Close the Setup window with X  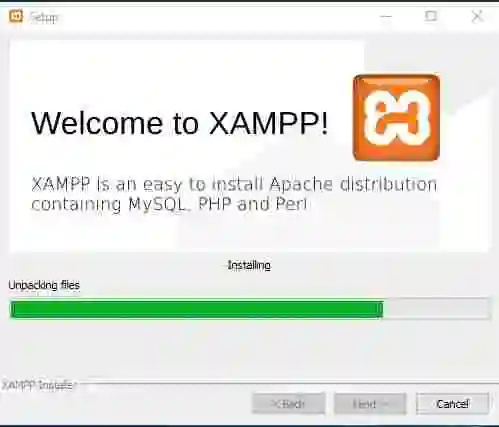pyautogui.click(x=477, y=16)
